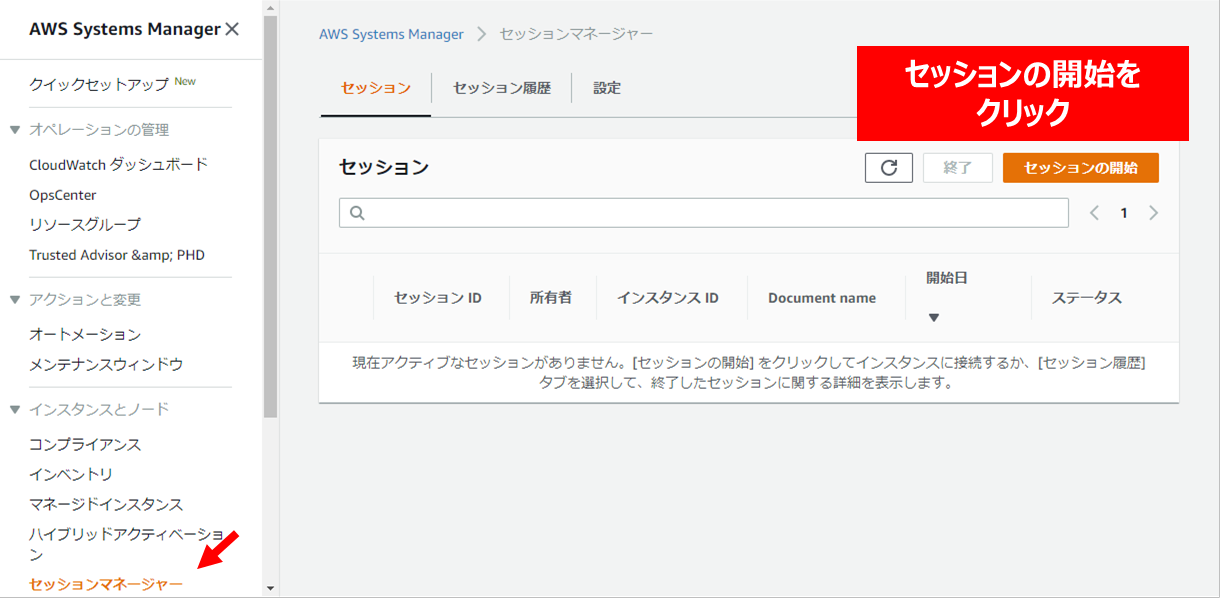Switch to the セッション履歴 tab
The width and height of the screenshot is (1220, 598).
click(x=501, y=88)
